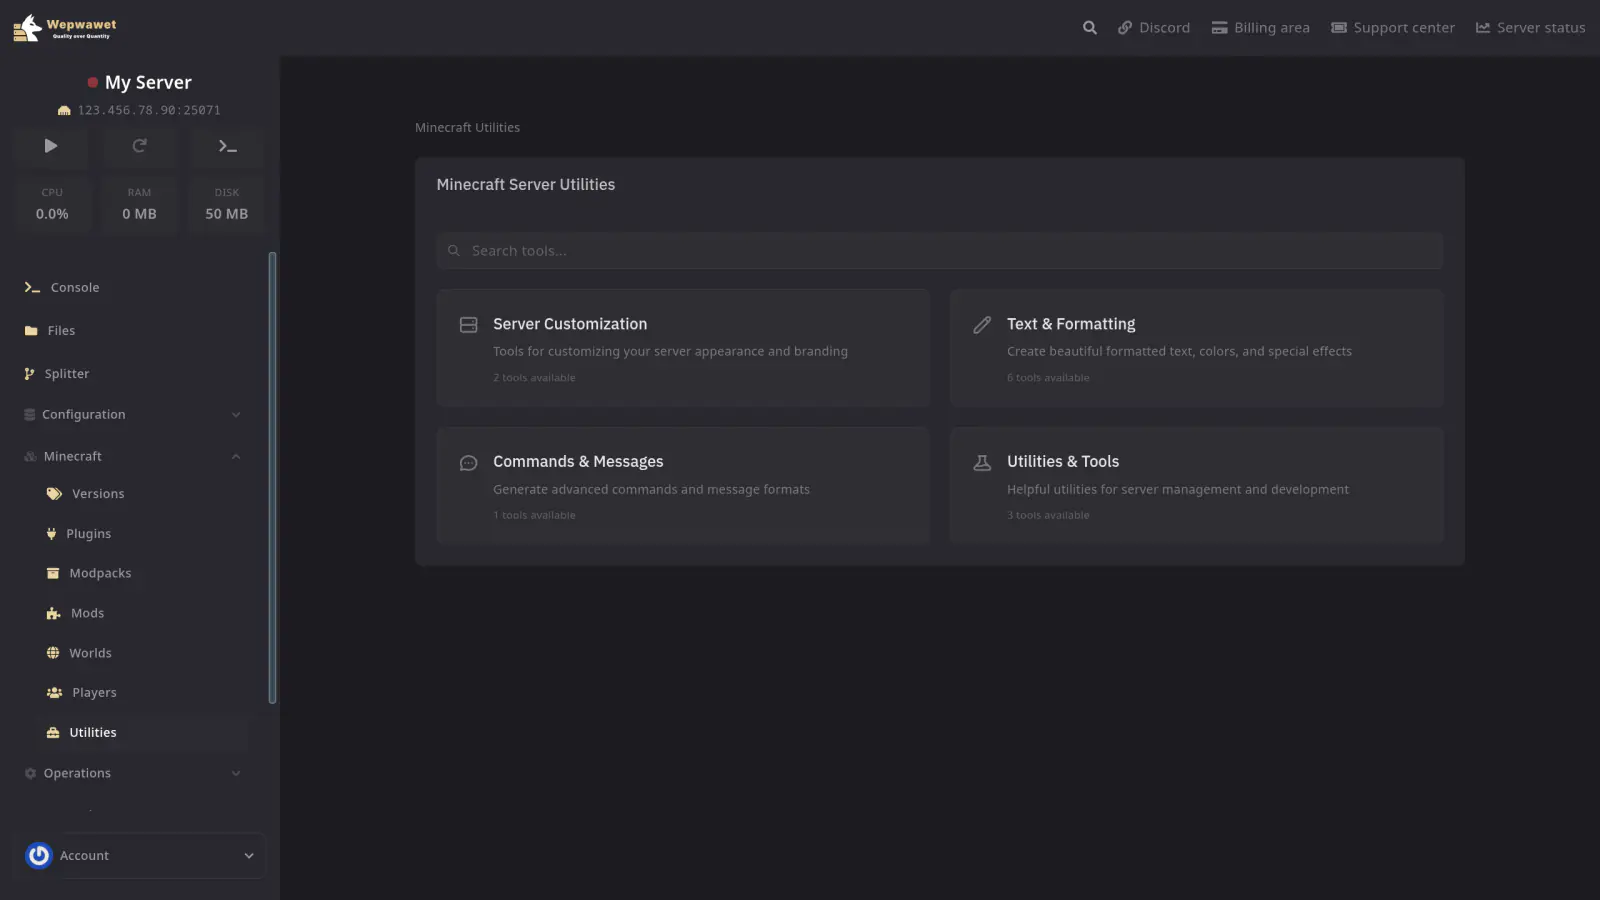1600x900 pixels.
Task: Select Files in the sidebar
Action: click(x=61, y=331)
